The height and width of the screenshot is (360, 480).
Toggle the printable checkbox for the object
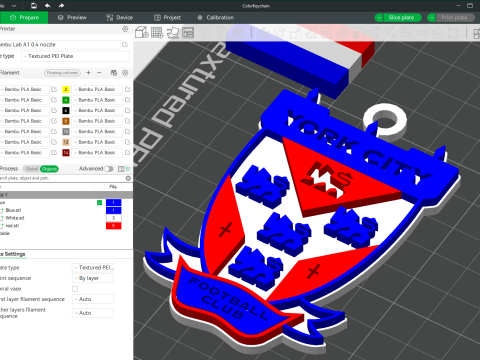(x=99, y=203)
